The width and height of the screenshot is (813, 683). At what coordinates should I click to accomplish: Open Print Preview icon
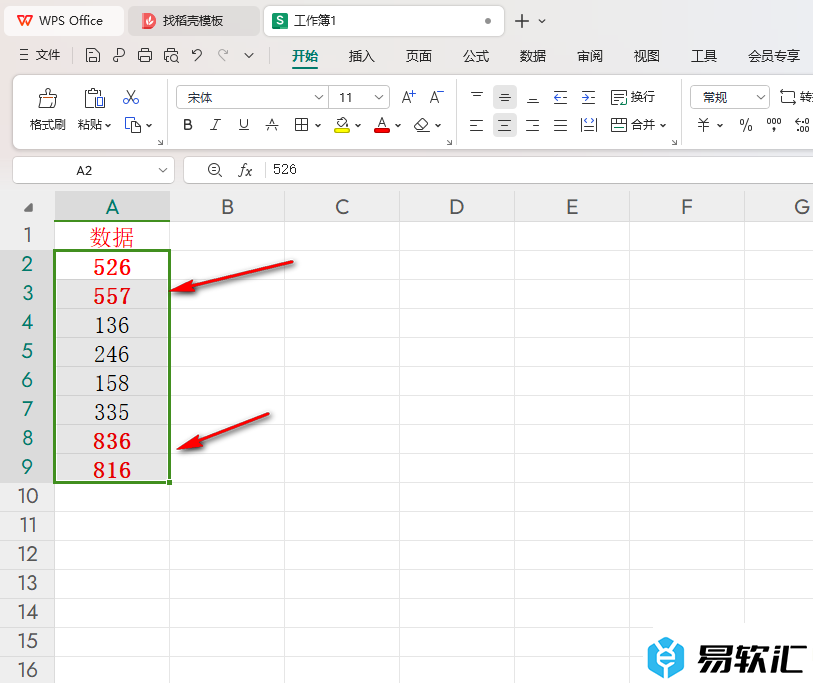(x=171, y=55)
